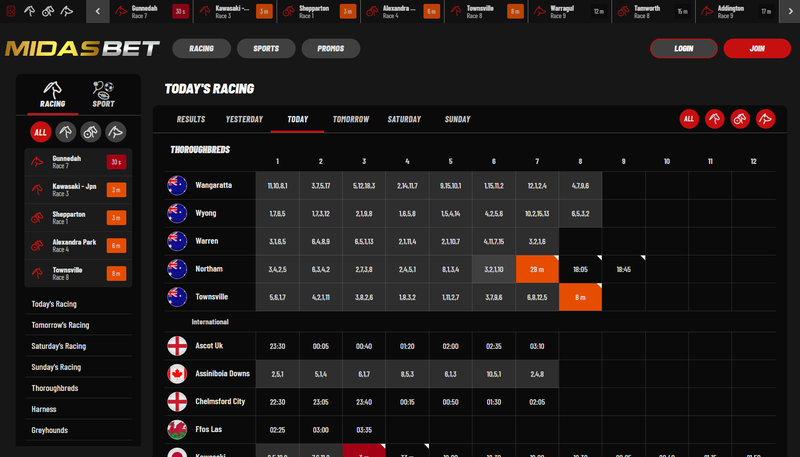Advance next-to-jump carousel with right arrow
Image resolution: width=800 pixels, height=457 pixels.
pyautogui.click(x=790, y=11)
